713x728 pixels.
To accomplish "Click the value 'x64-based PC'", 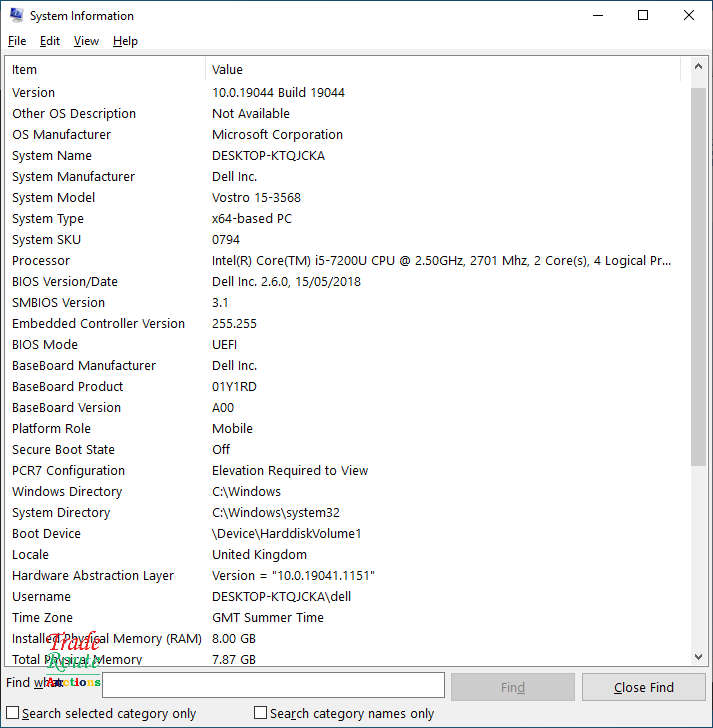I will [x=252, y=219].
